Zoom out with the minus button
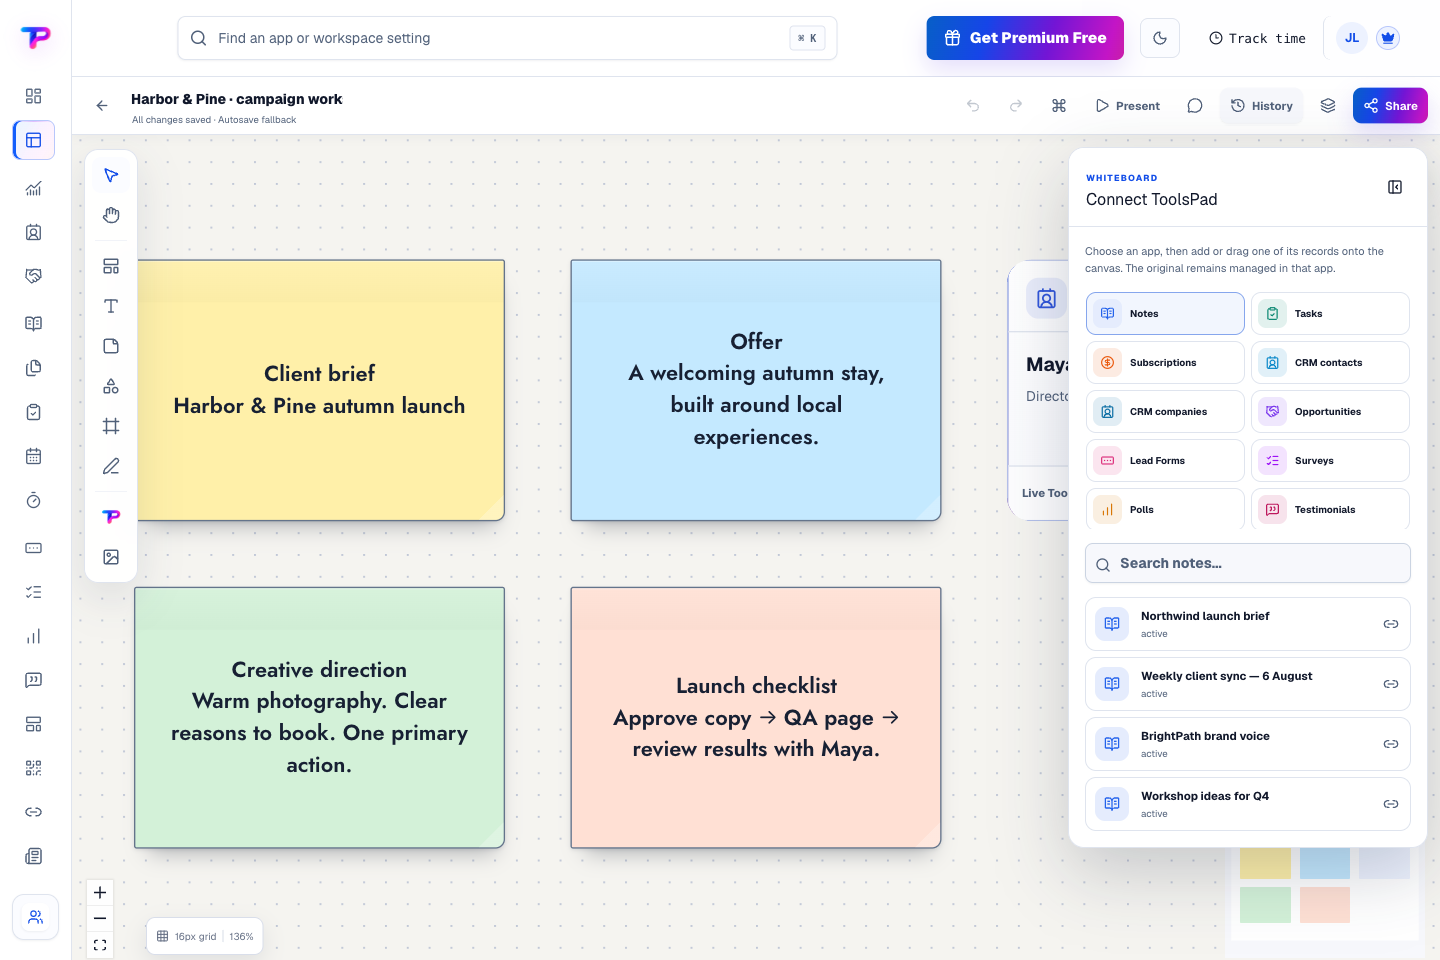The image size is (1440, 960). 100,919
